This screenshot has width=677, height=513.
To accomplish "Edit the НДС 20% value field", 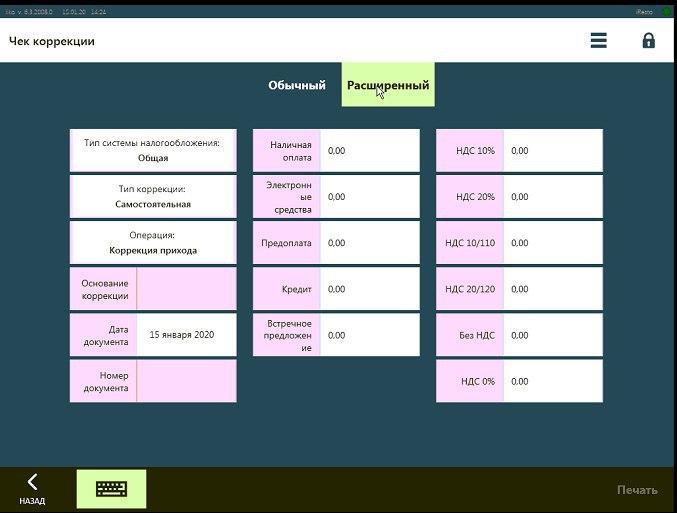I will [x=553, y=196].
